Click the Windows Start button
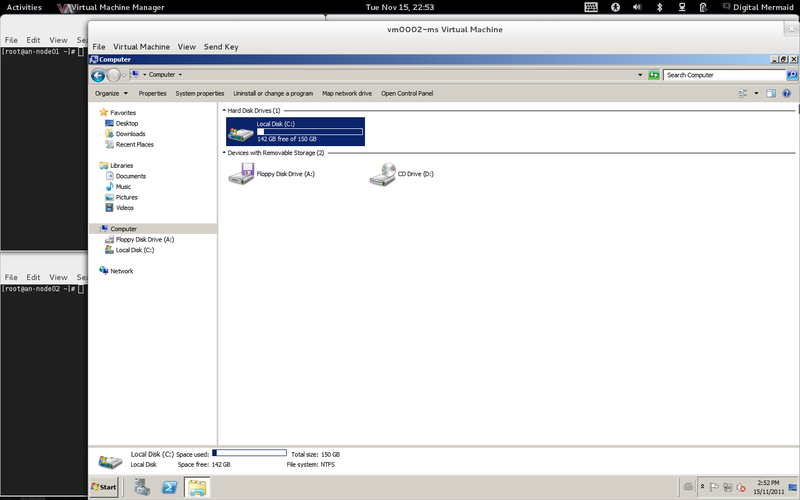This screenshot has height=500, width=800. pyautogui.click(x=104, y=487)
